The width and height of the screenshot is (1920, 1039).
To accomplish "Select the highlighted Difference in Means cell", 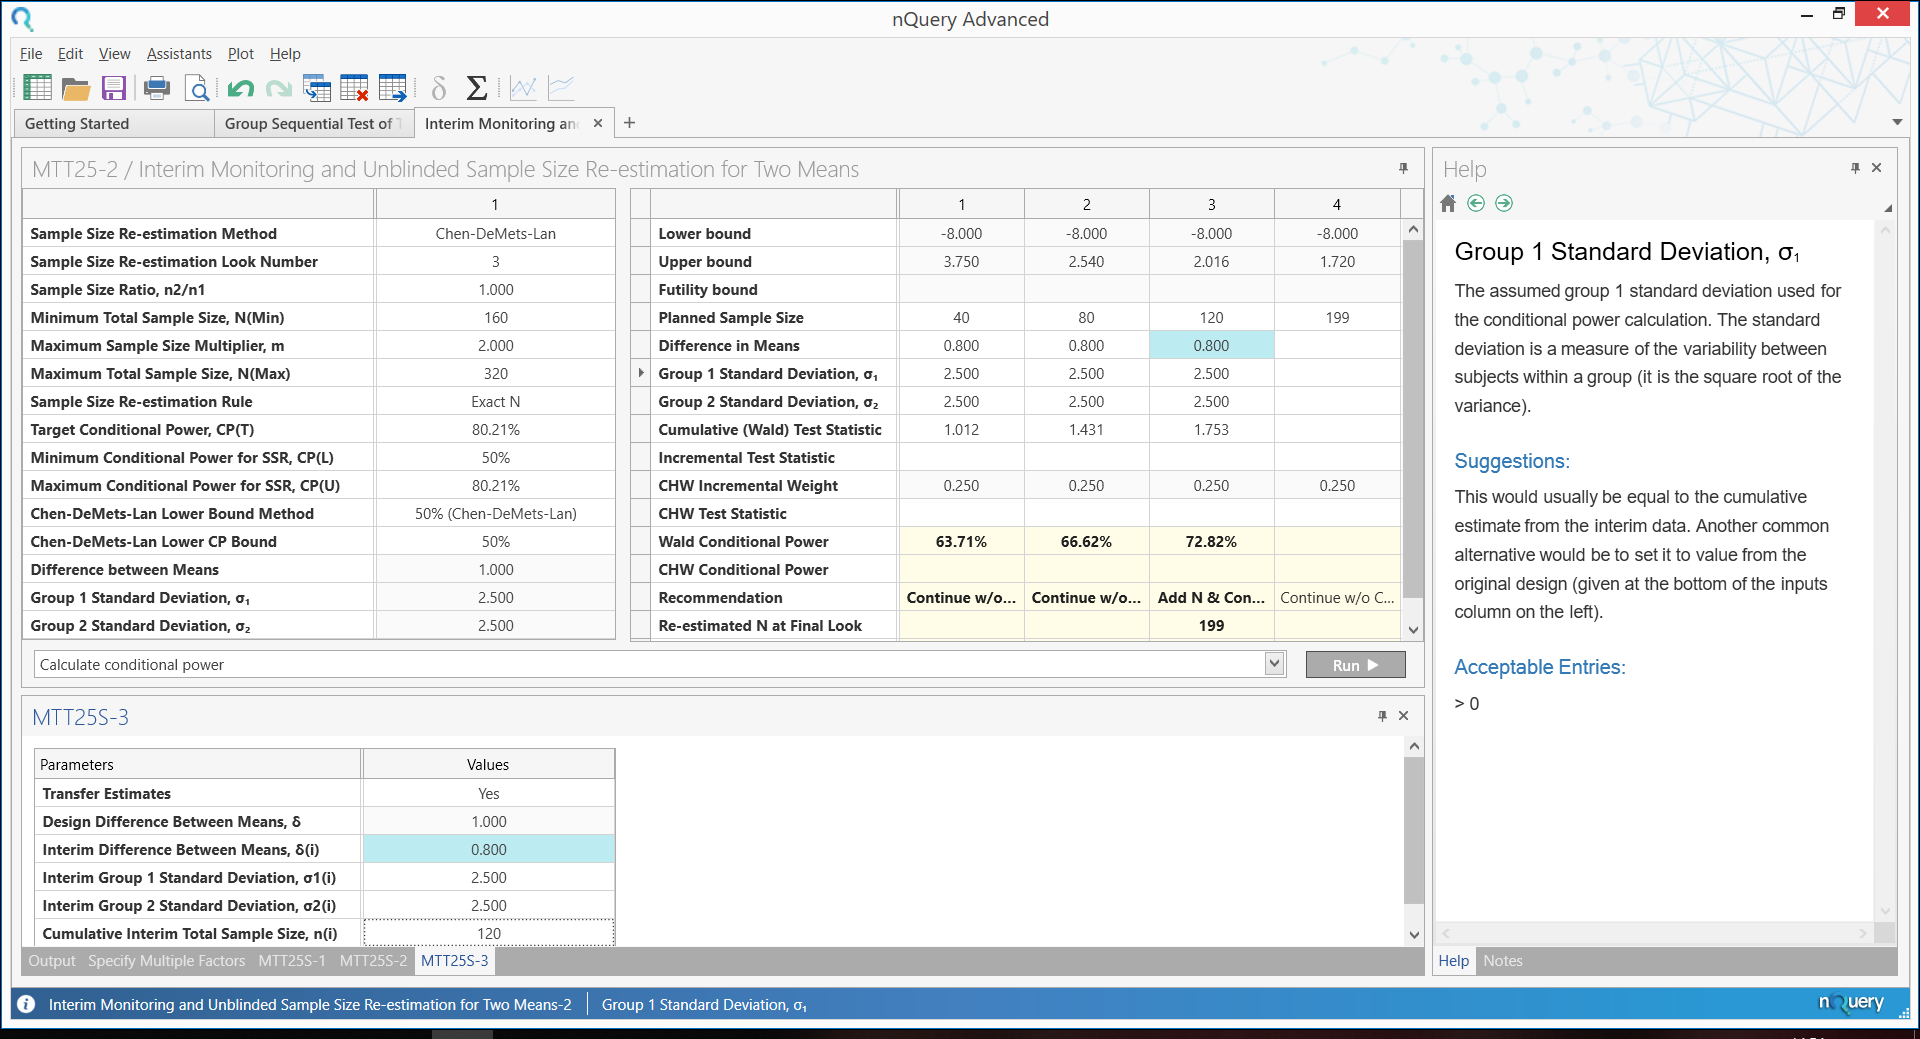I will (1211, 346).
